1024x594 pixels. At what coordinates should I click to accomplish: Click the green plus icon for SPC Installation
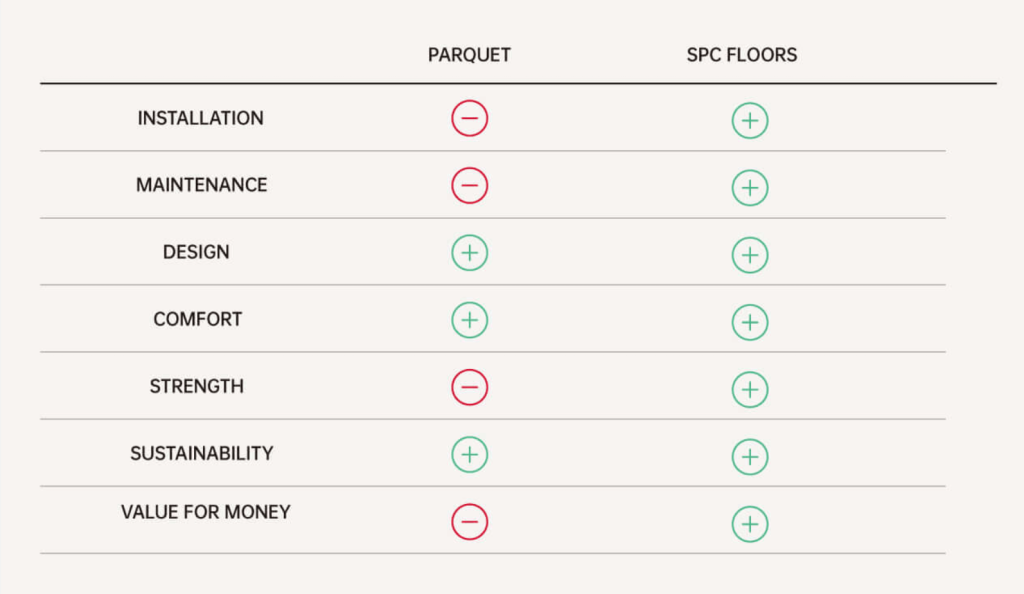pyautogui.click(x=749, y=121)
